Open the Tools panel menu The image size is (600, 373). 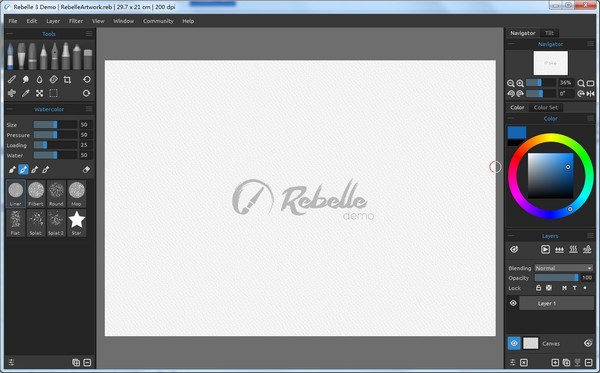89,34
